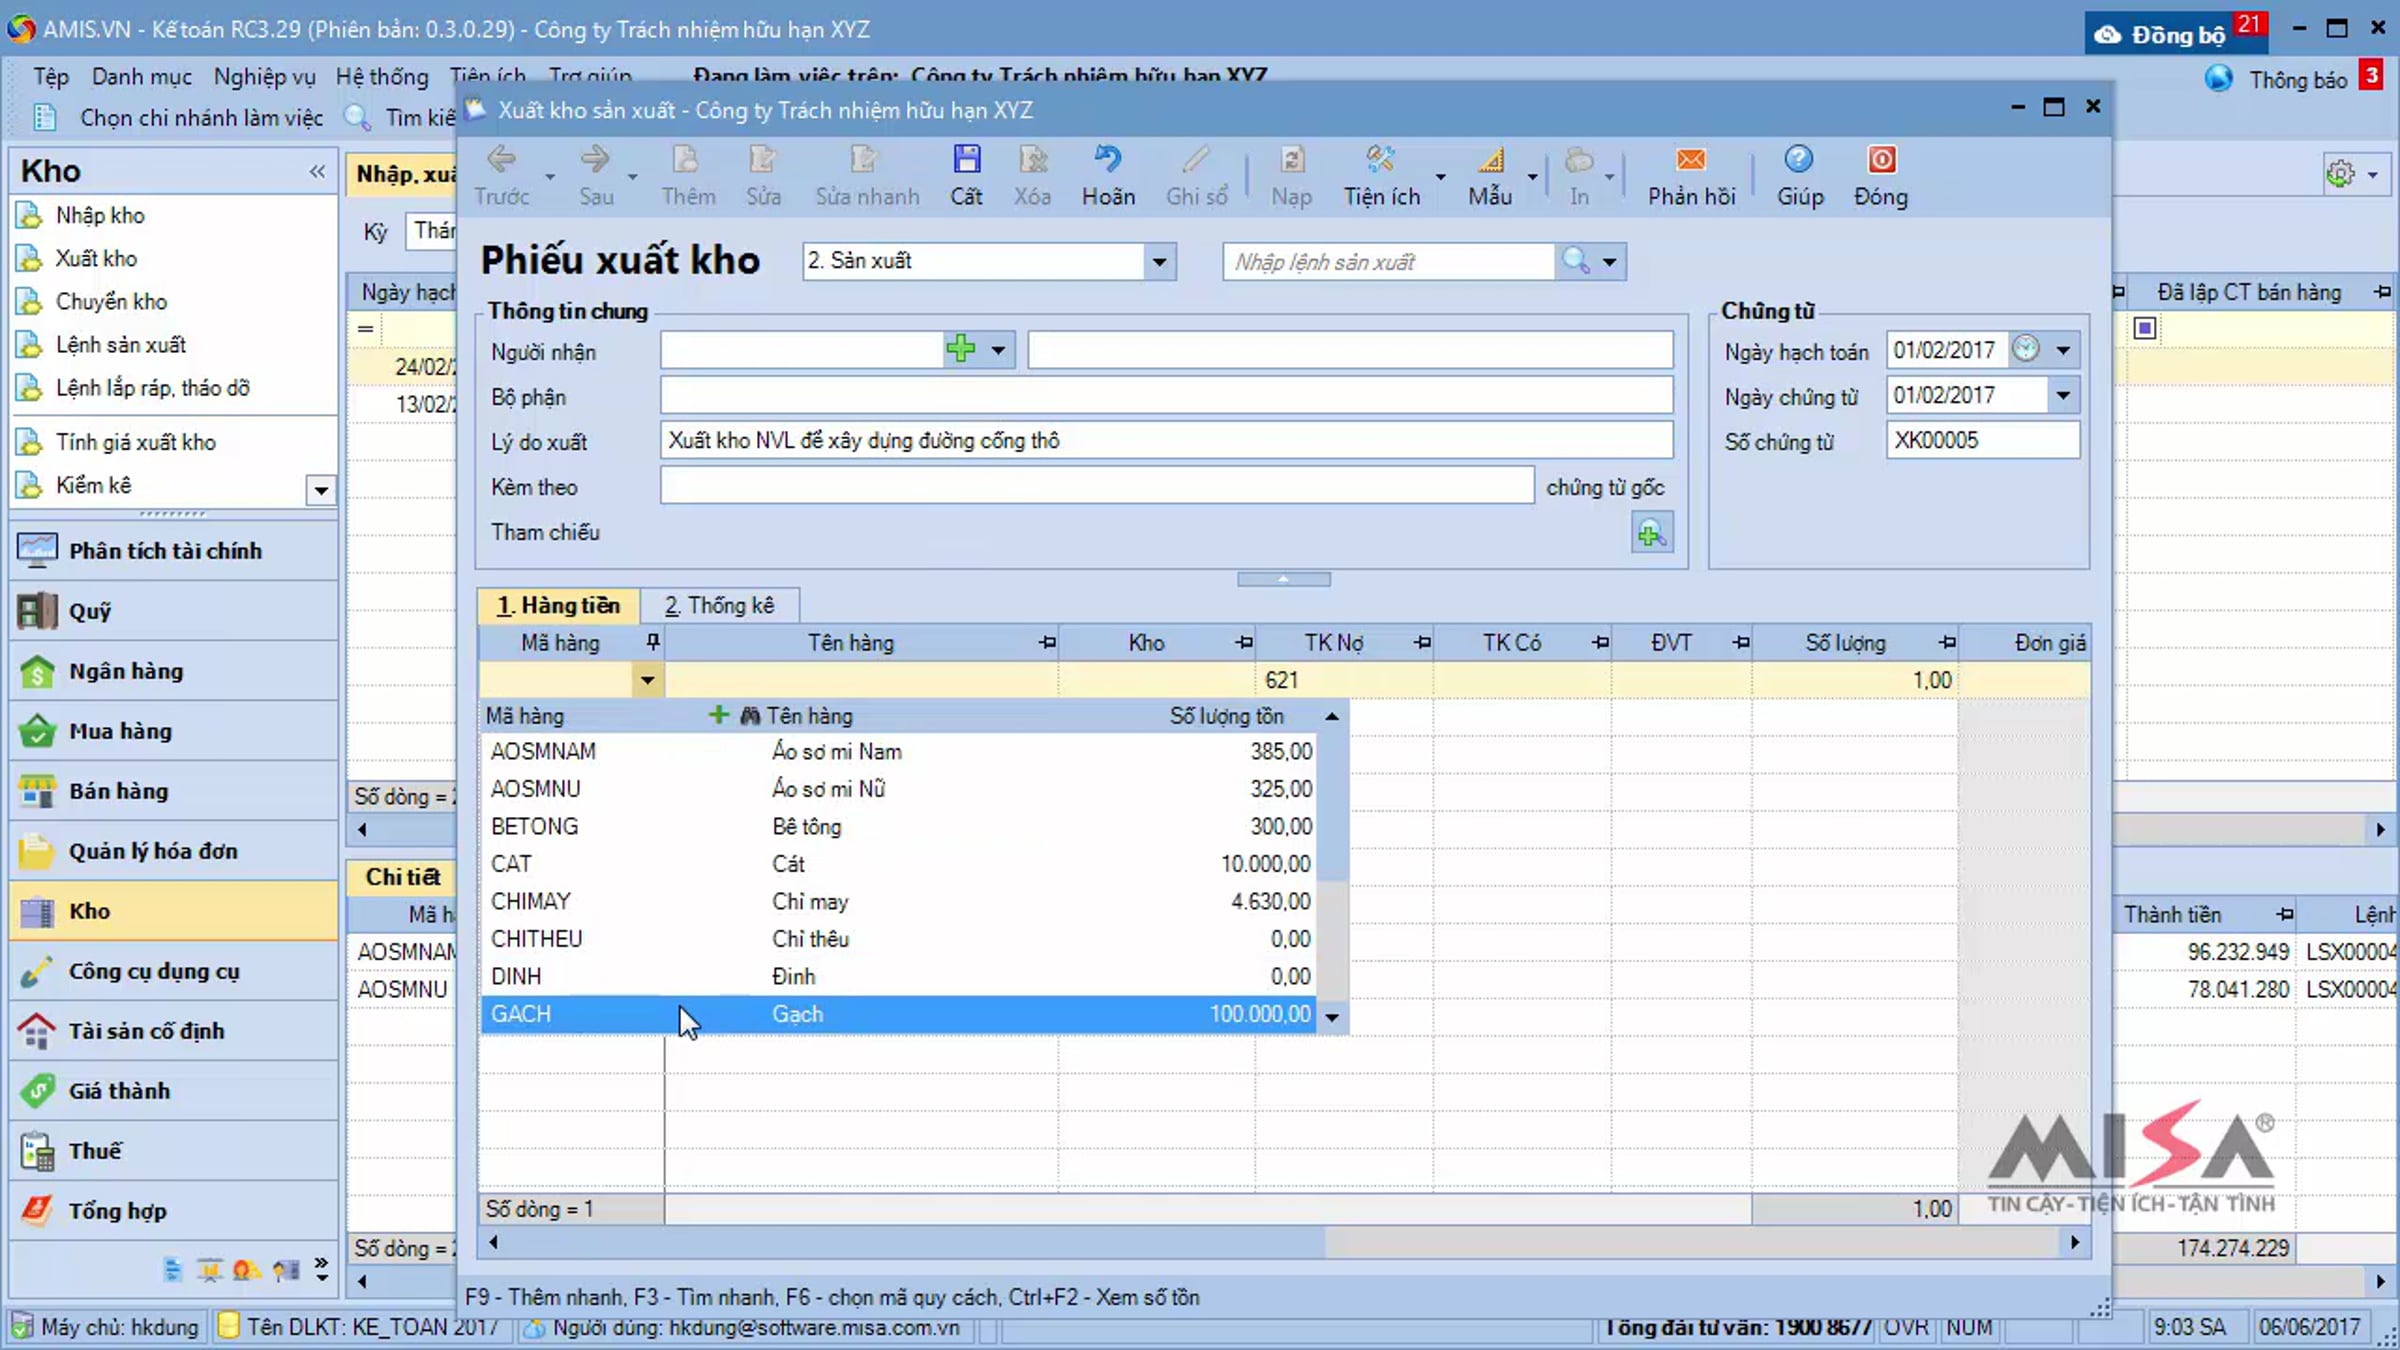Open the Nghiệp vụ menu

264,77
